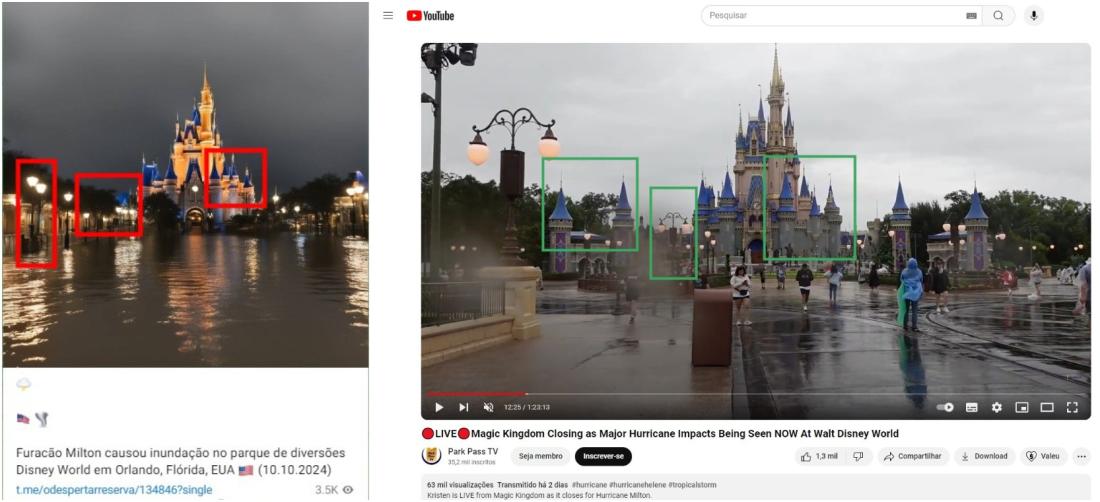Open the YouTube hamburger guide menu
1100x502 pixels.
click(x=388, y=15)
